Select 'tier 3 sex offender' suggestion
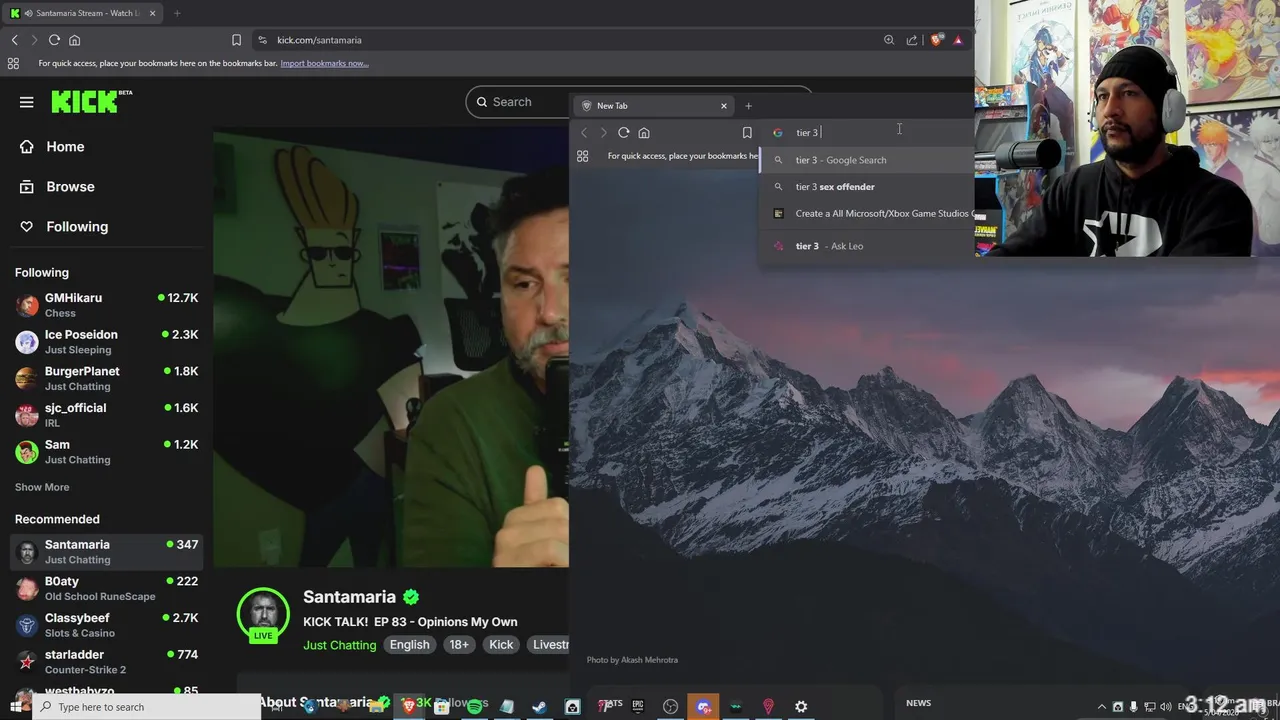 [x=867, y=187]
